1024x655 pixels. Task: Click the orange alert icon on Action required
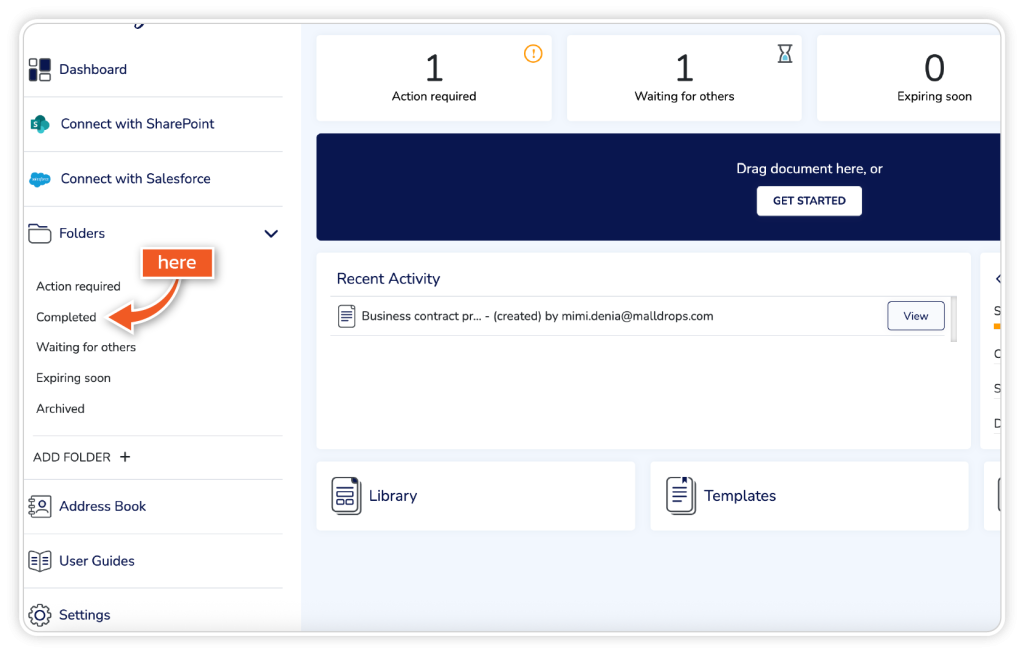pos(533,54)
